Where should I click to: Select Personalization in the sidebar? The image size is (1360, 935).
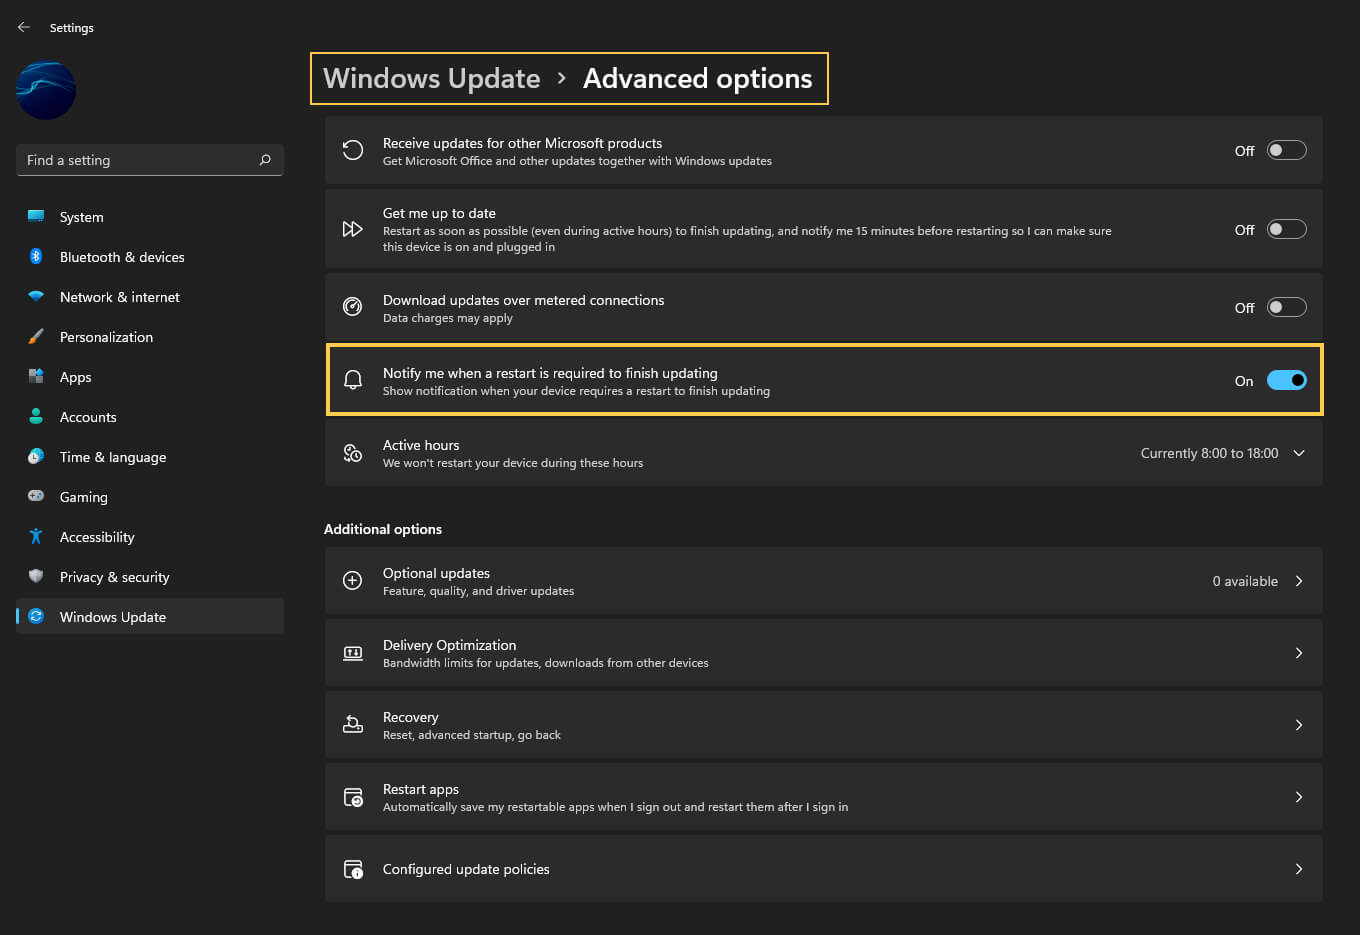(150, 336)
